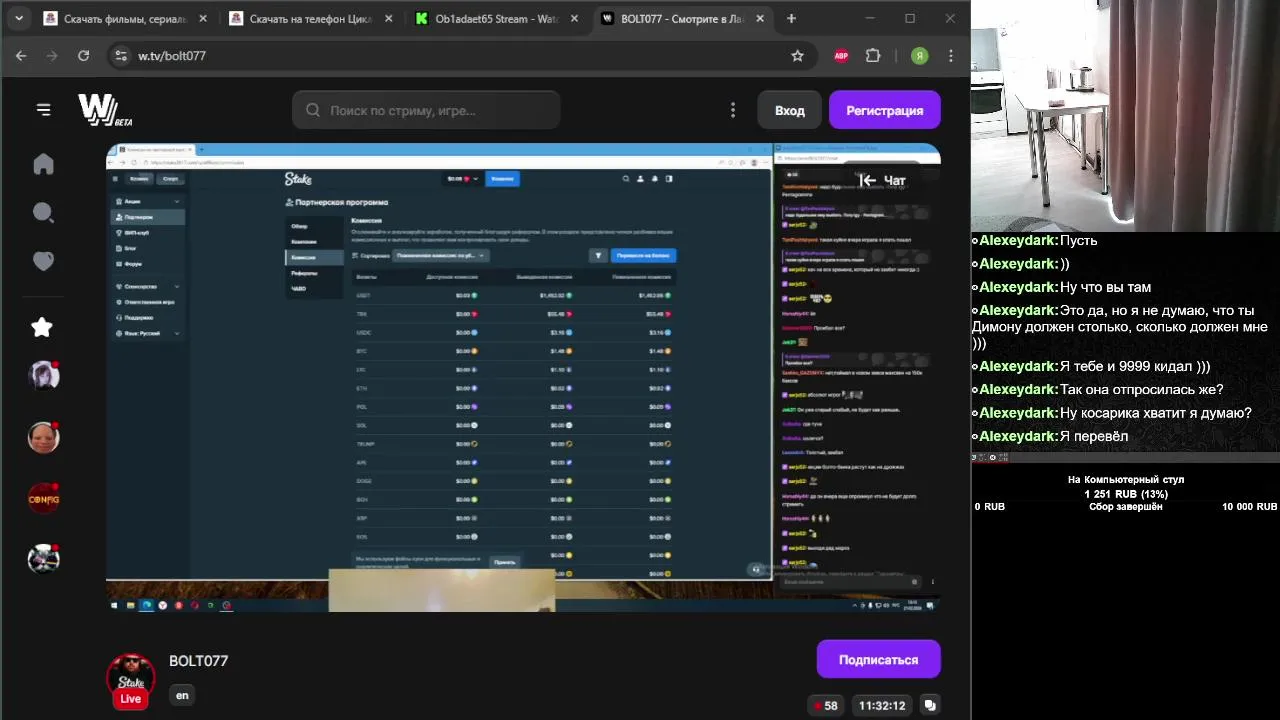Click the '1 251 RUB (13%)' goal amount

coord(1126,494)
